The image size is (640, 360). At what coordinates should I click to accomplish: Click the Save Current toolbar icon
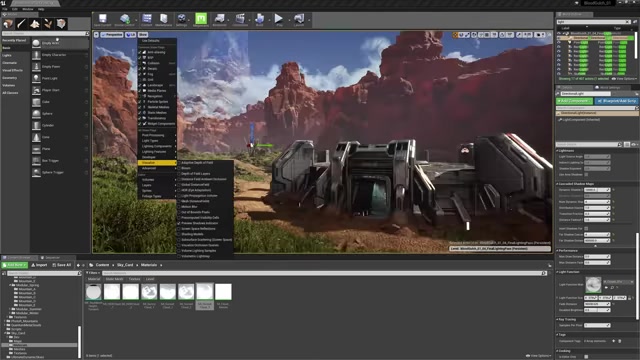click(102, 20)
